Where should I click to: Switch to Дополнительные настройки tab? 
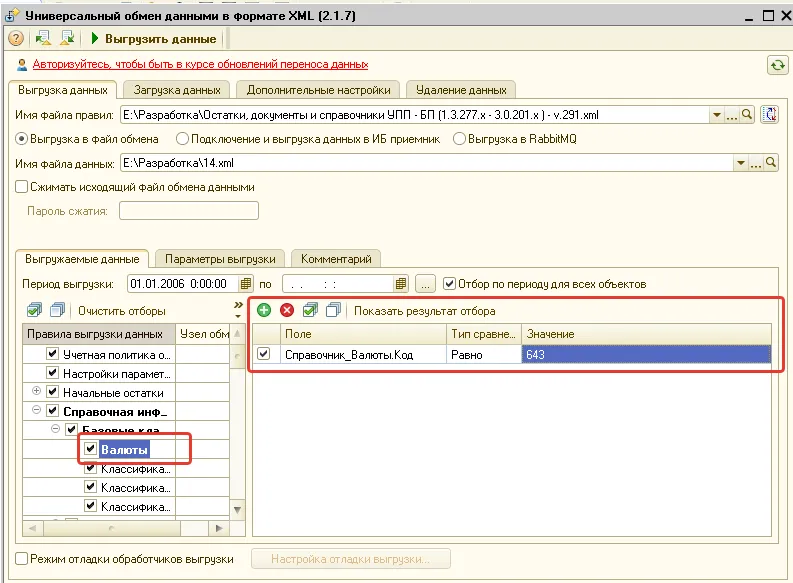[318, 90]
